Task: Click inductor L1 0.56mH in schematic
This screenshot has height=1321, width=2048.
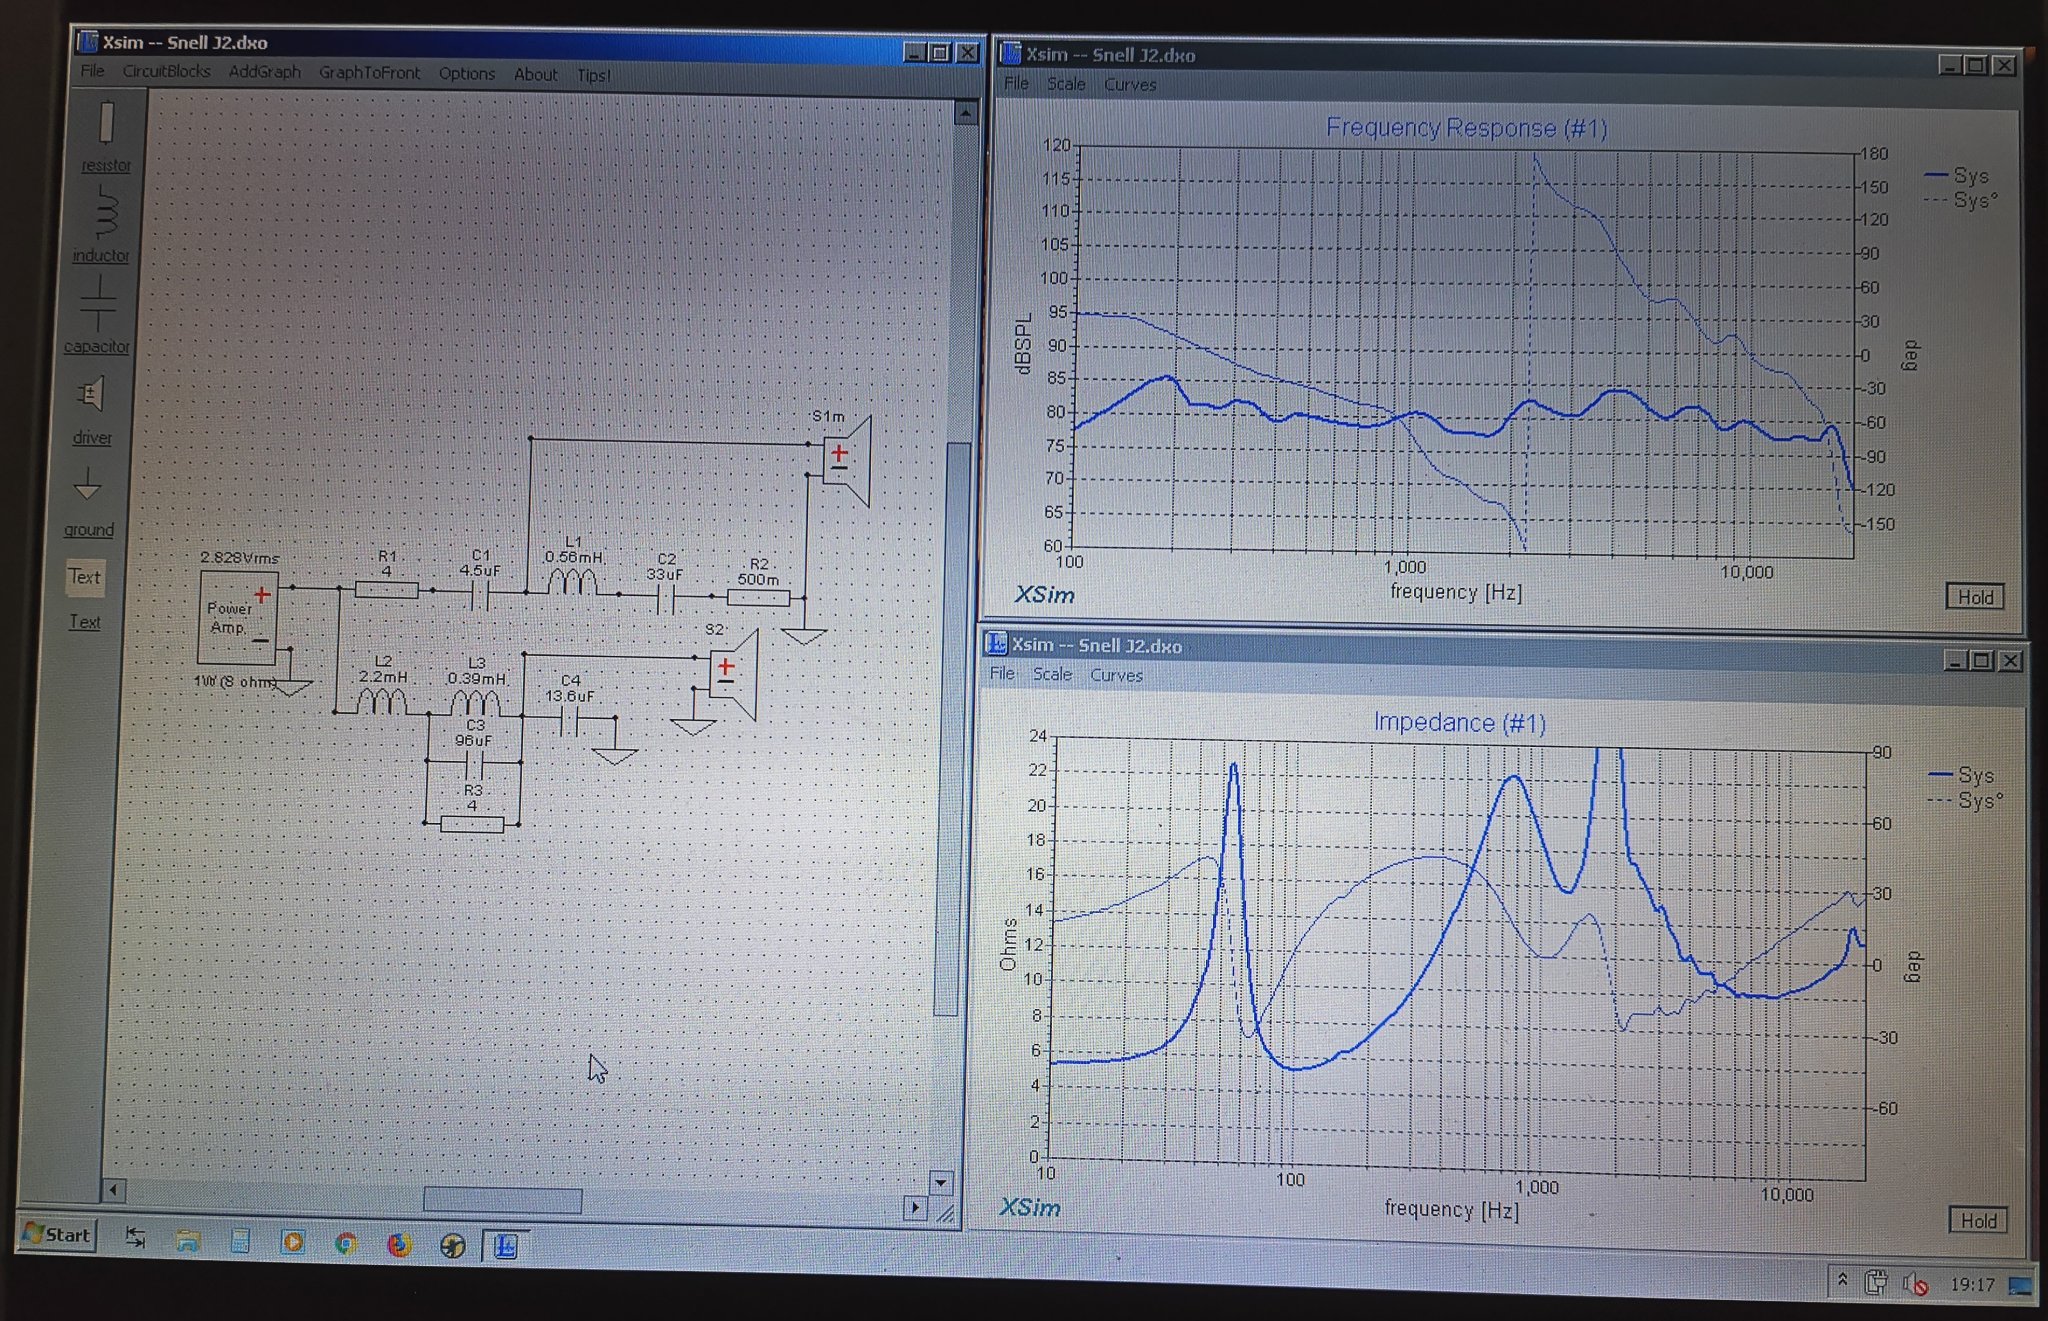Action: pos(572,581)
